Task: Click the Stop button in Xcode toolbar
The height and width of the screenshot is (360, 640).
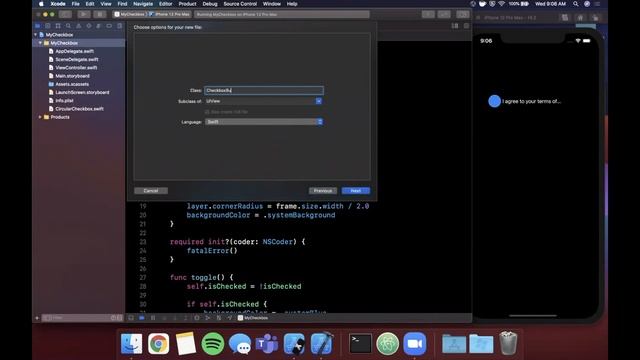Action: coord(100,14)
